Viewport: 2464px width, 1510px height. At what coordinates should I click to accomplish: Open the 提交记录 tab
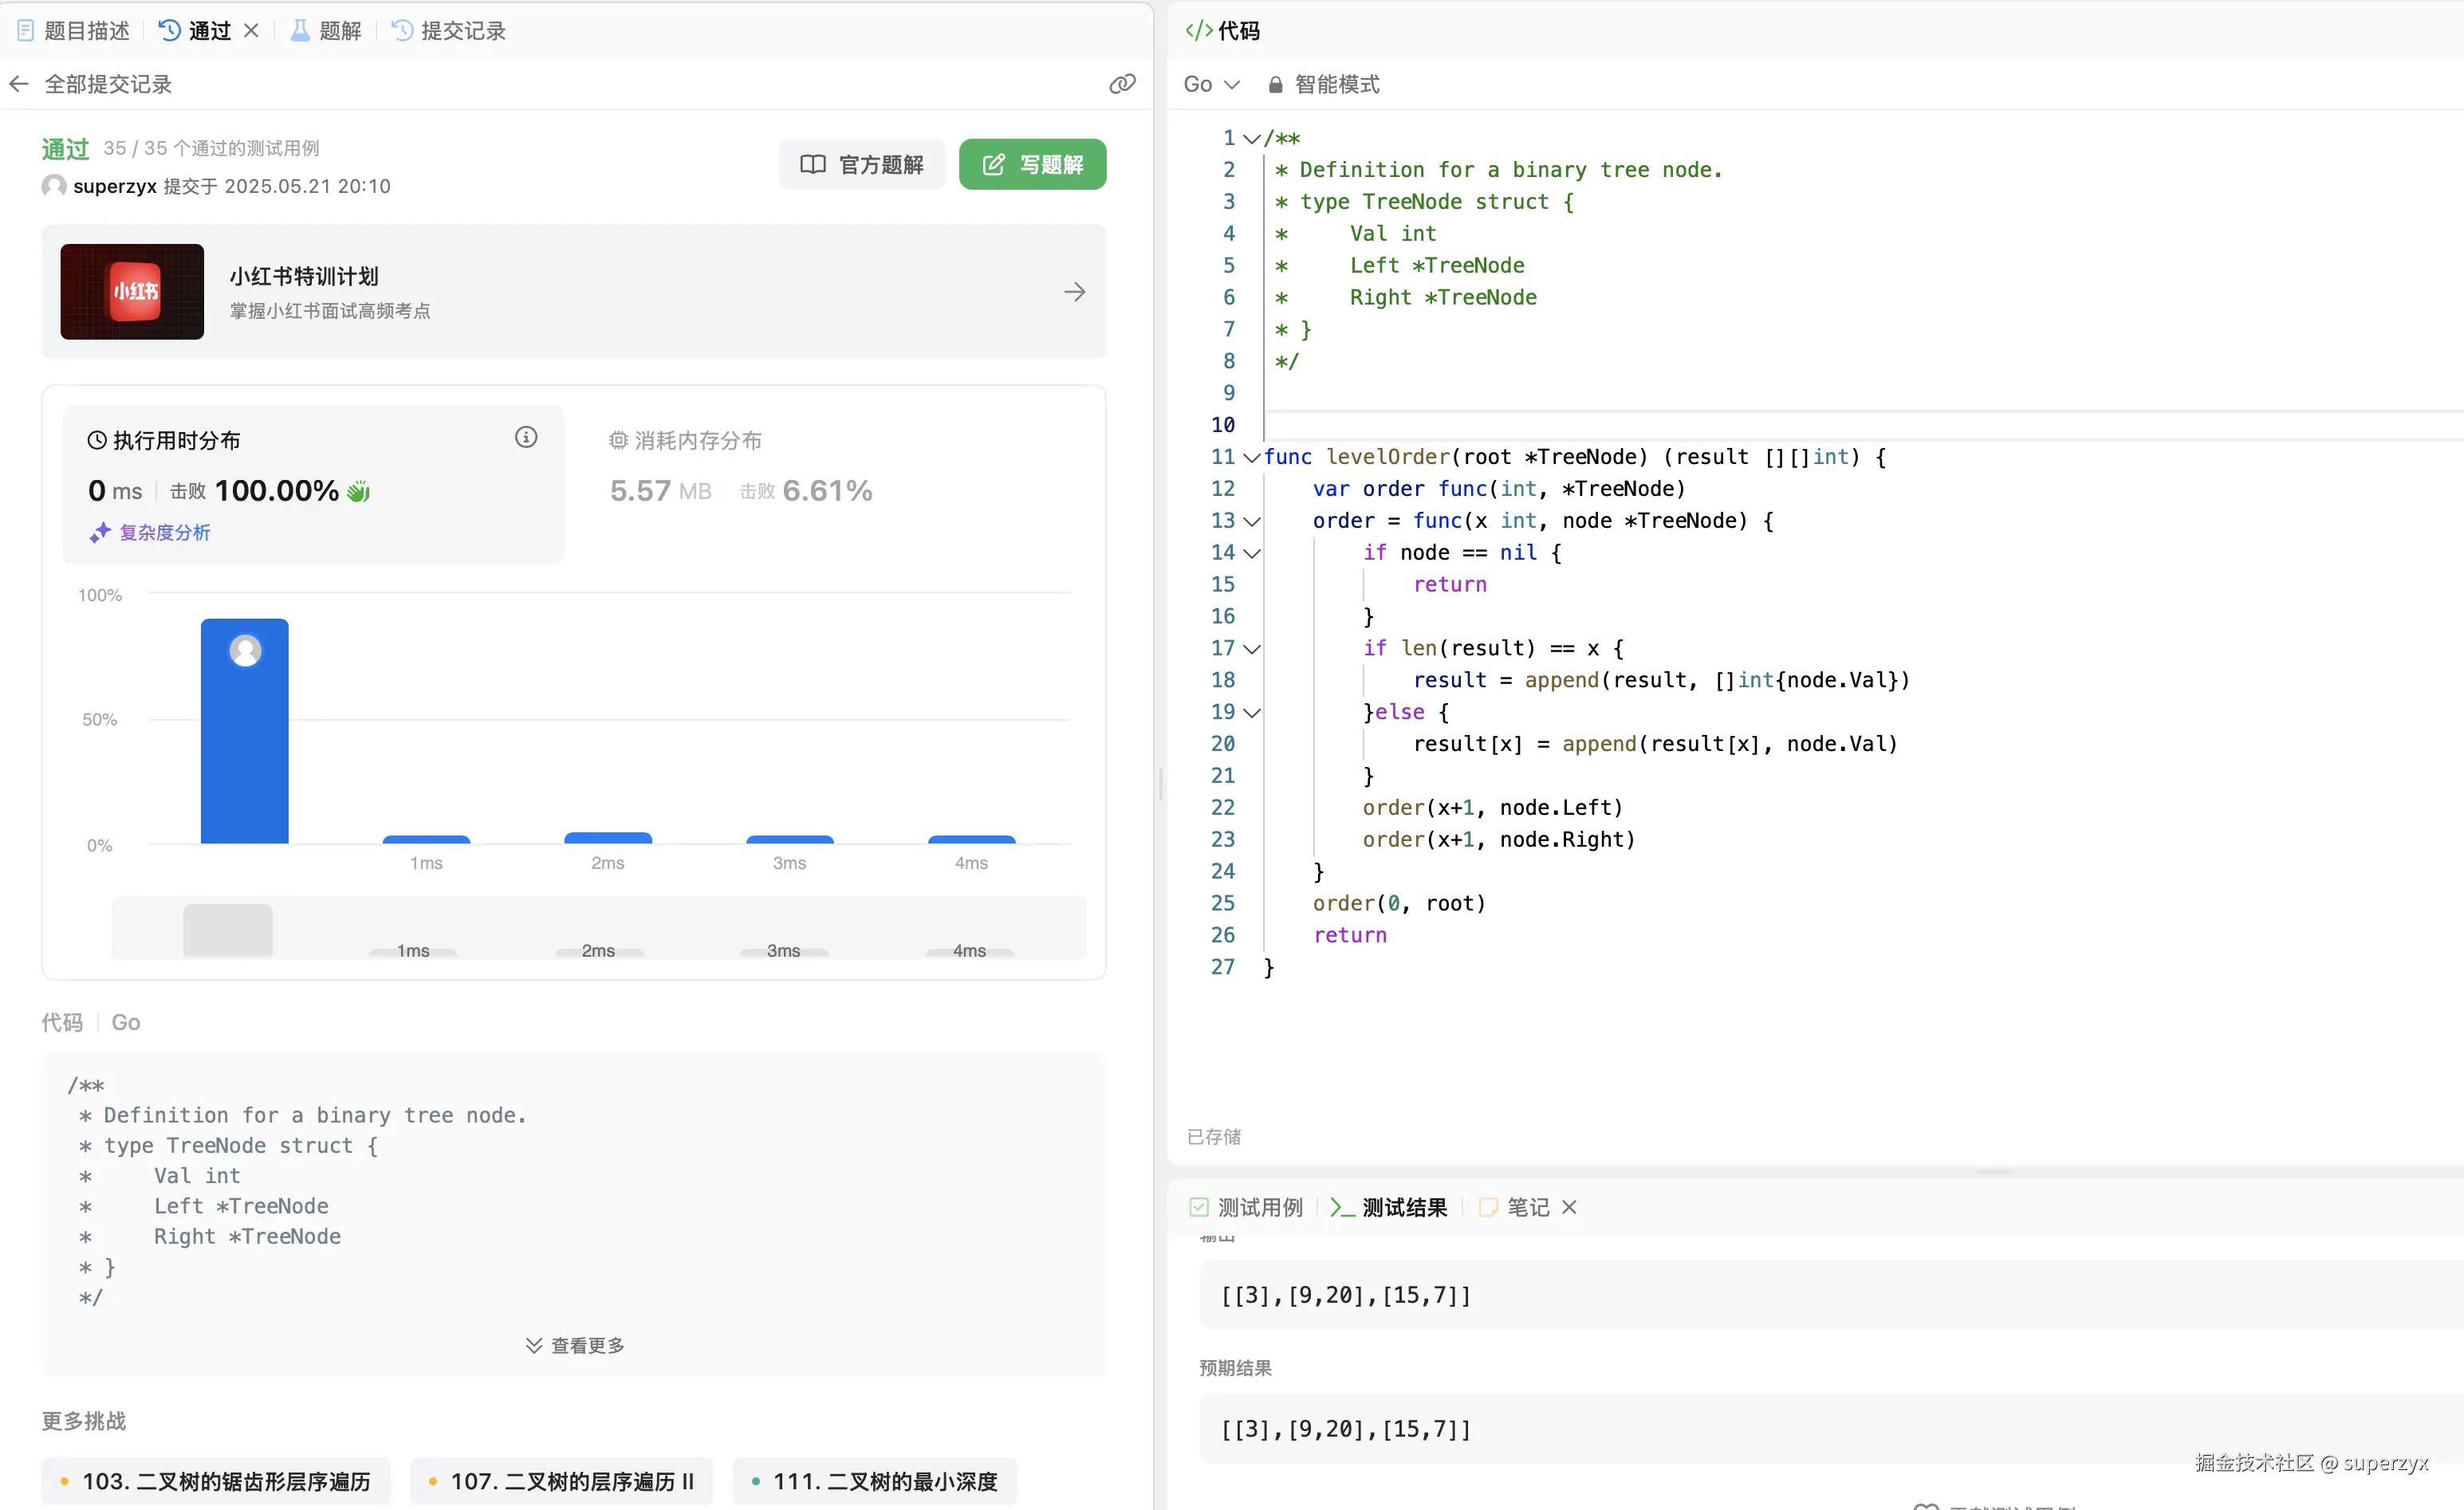(x=449, y=31)
